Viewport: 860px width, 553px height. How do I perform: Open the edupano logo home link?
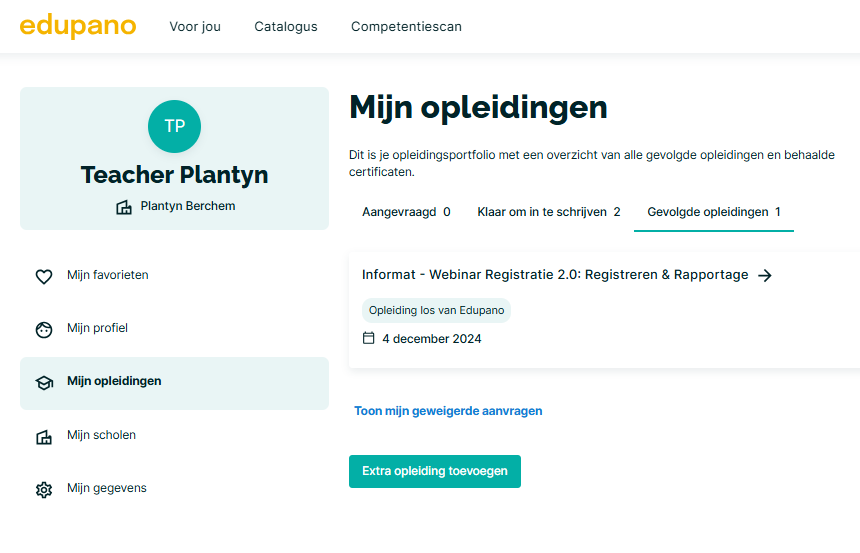click(78, 26)
